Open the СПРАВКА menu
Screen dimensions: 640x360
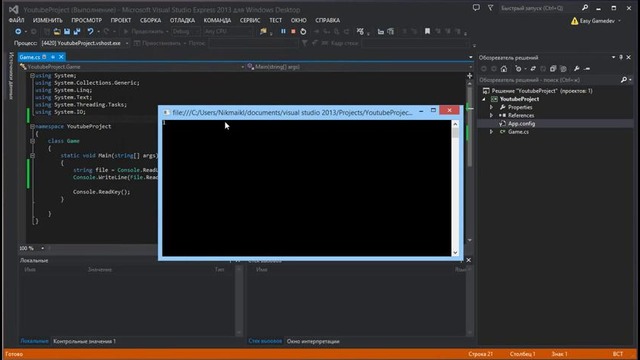(x=327, y=20)
